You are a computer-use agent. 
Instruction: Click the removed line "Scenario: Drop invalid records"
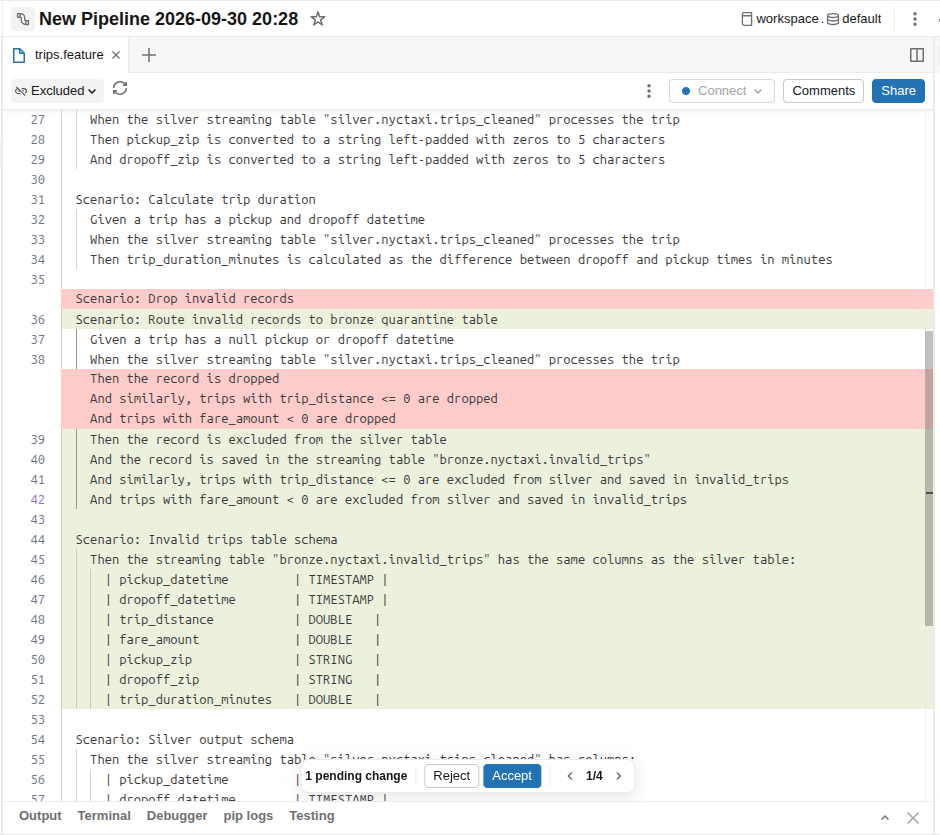point(496,299)
